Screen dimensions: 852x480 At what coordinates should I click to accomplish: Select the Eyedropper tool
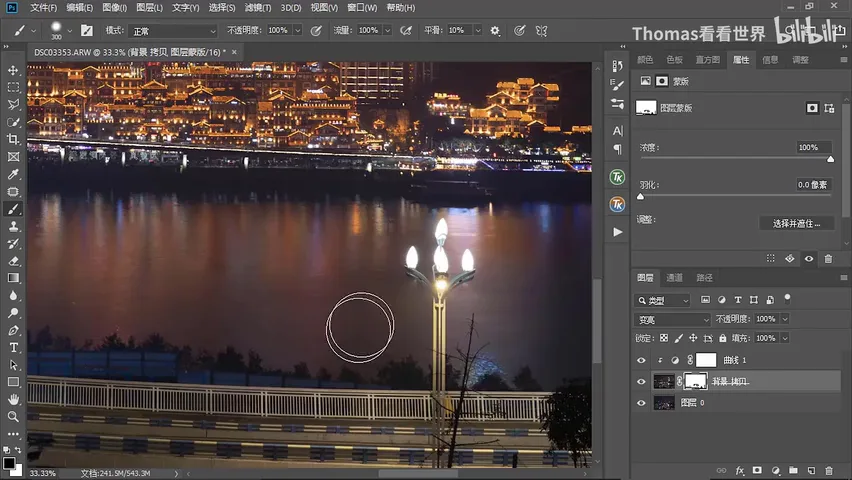(x=13, y=174)
